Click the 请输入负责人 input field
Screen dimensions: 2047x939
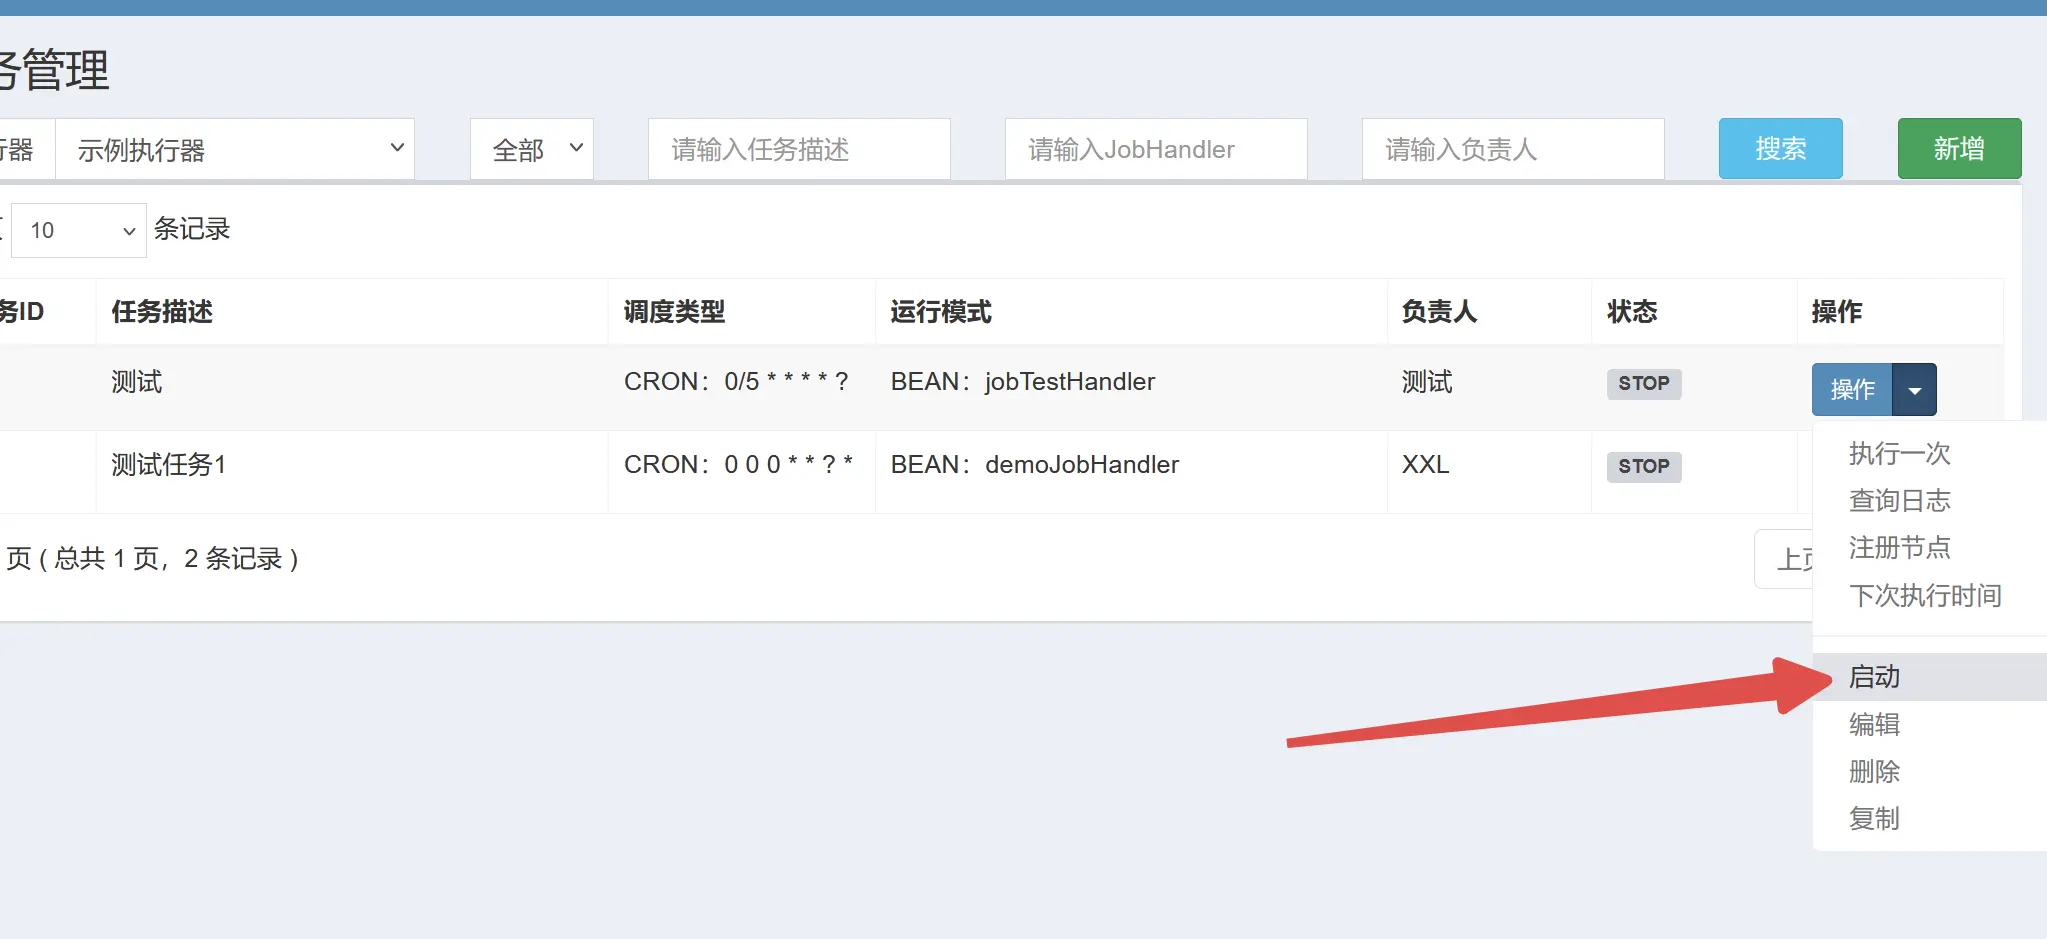tap(1513, 149)
